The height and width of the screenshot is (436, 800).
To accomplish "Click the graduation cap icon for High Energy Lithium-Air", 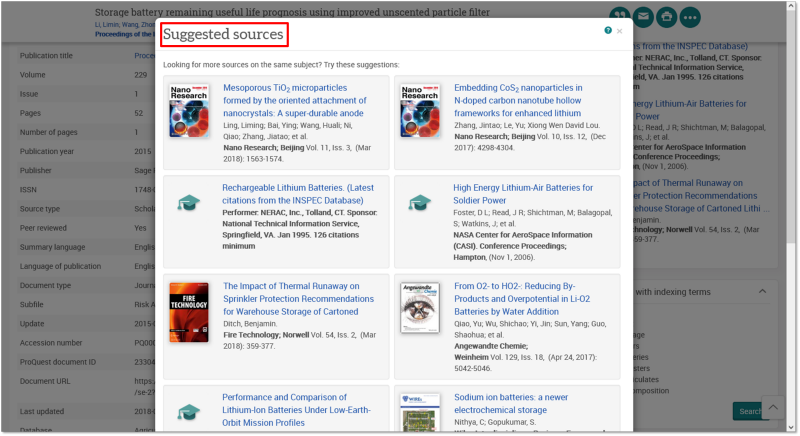I will pos(419,203).
